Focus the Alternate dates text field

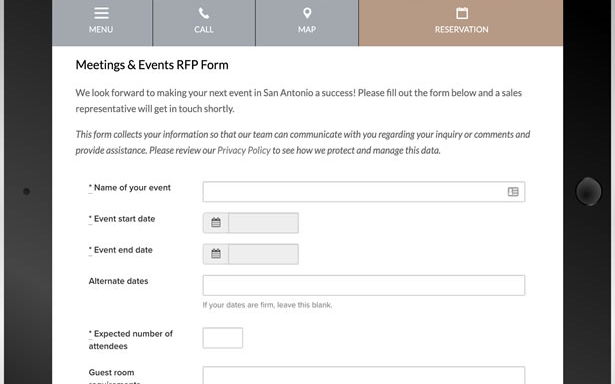click(x=364, y=285)
